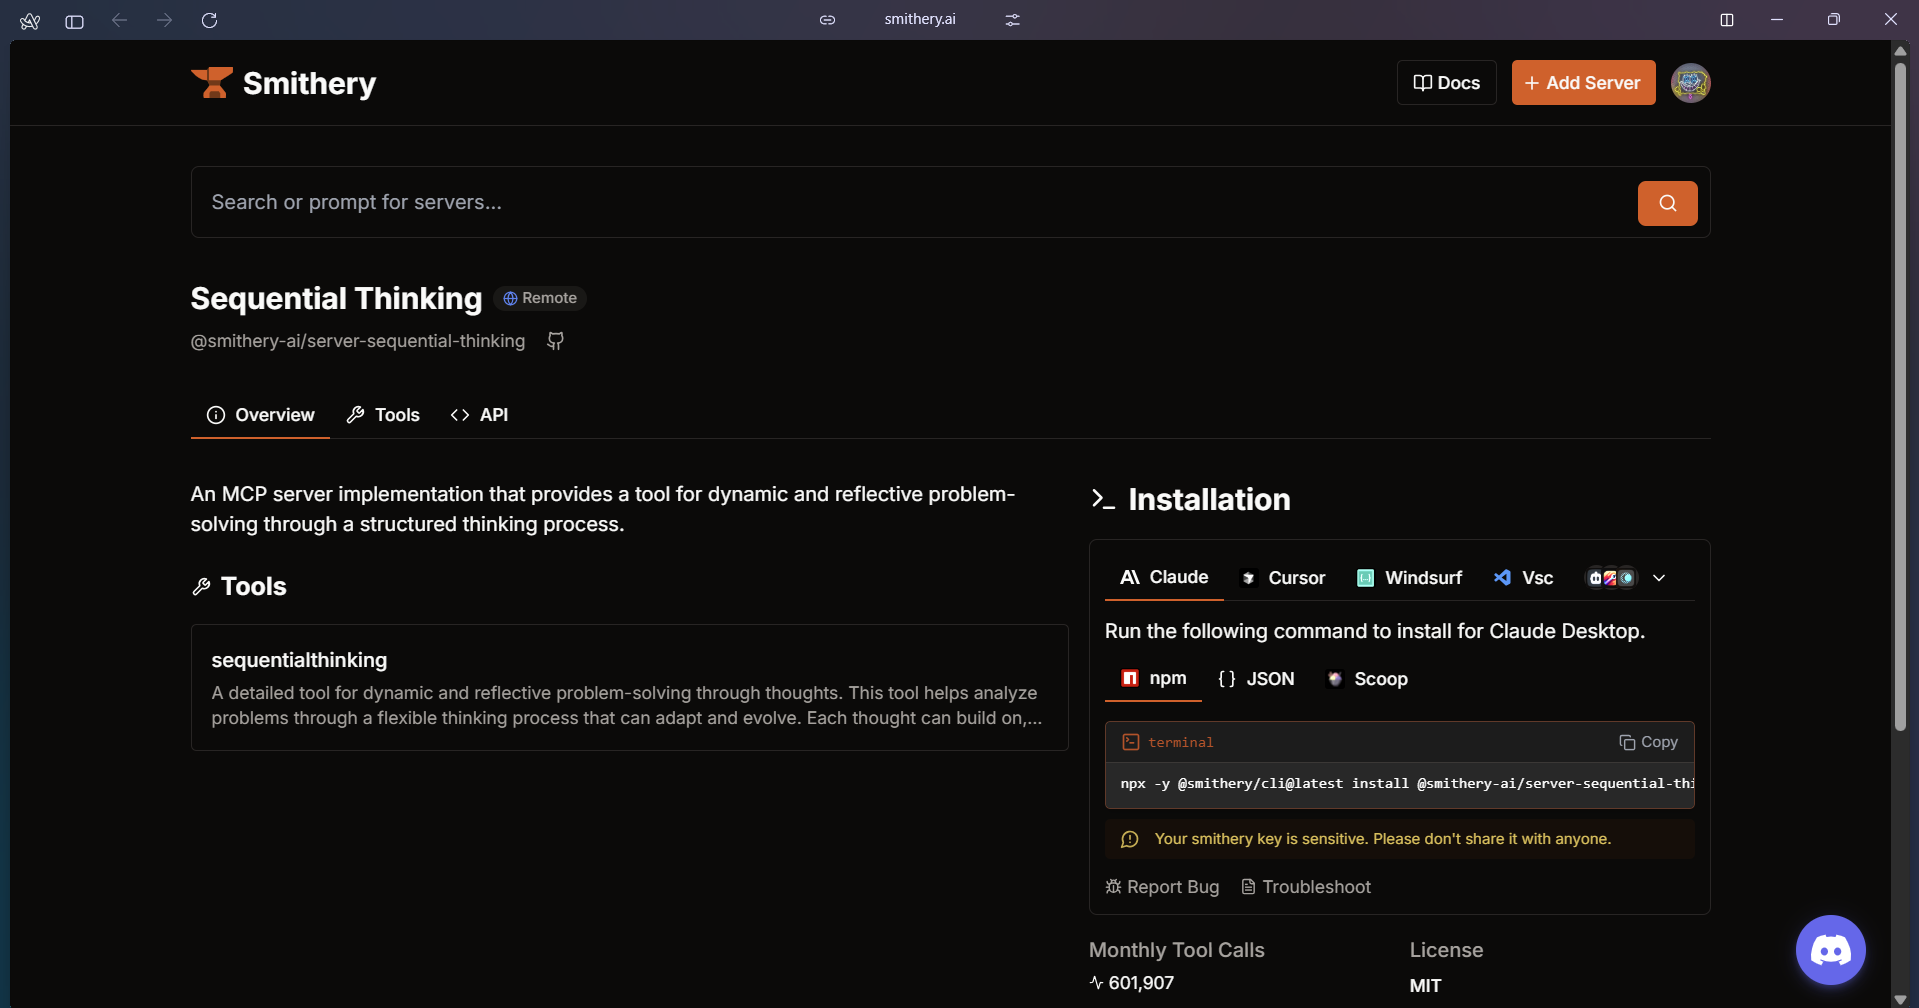Copy the terminal install command
1919x1008 pixels.
[x=1648, y=742]
